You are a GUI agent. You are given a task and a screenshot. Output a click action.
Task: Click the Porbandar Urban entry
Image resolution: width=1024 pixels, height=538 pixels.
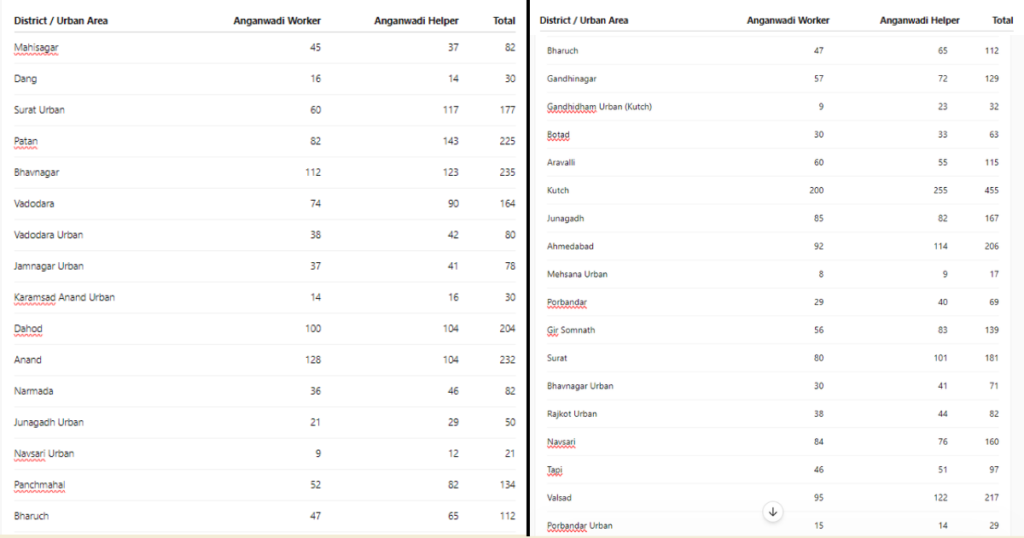tap(579, 526)
